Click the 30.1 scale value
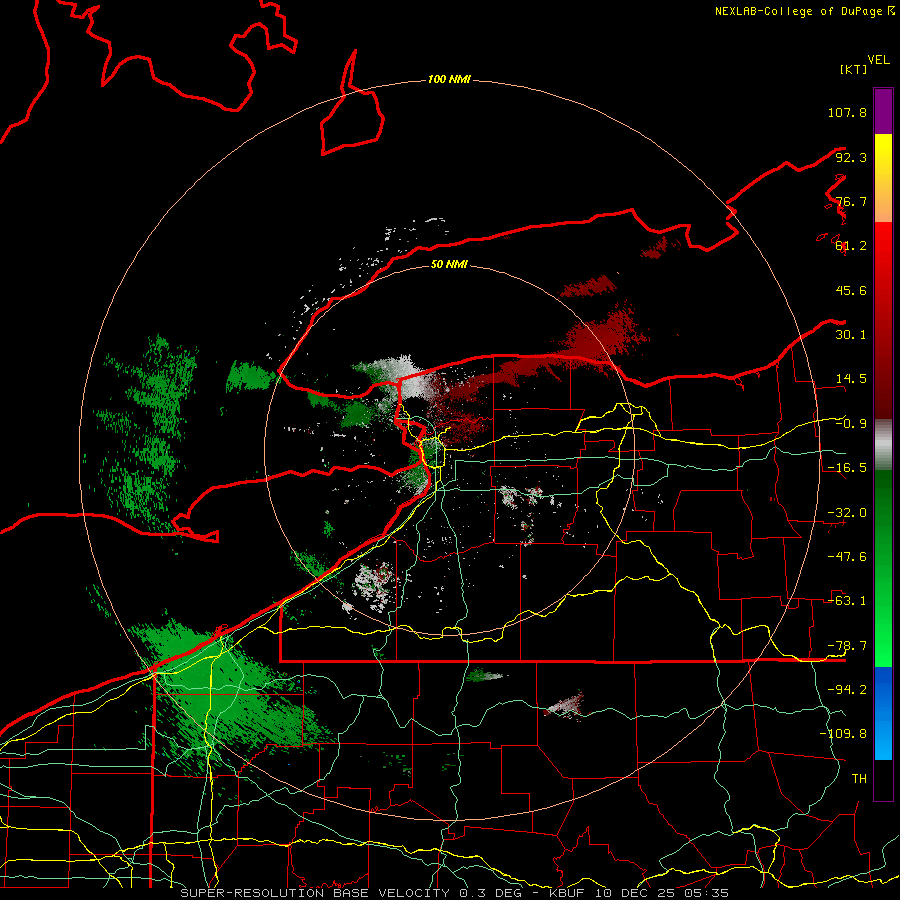This screenshot has width=900, height=900. (x=851, y=335)
